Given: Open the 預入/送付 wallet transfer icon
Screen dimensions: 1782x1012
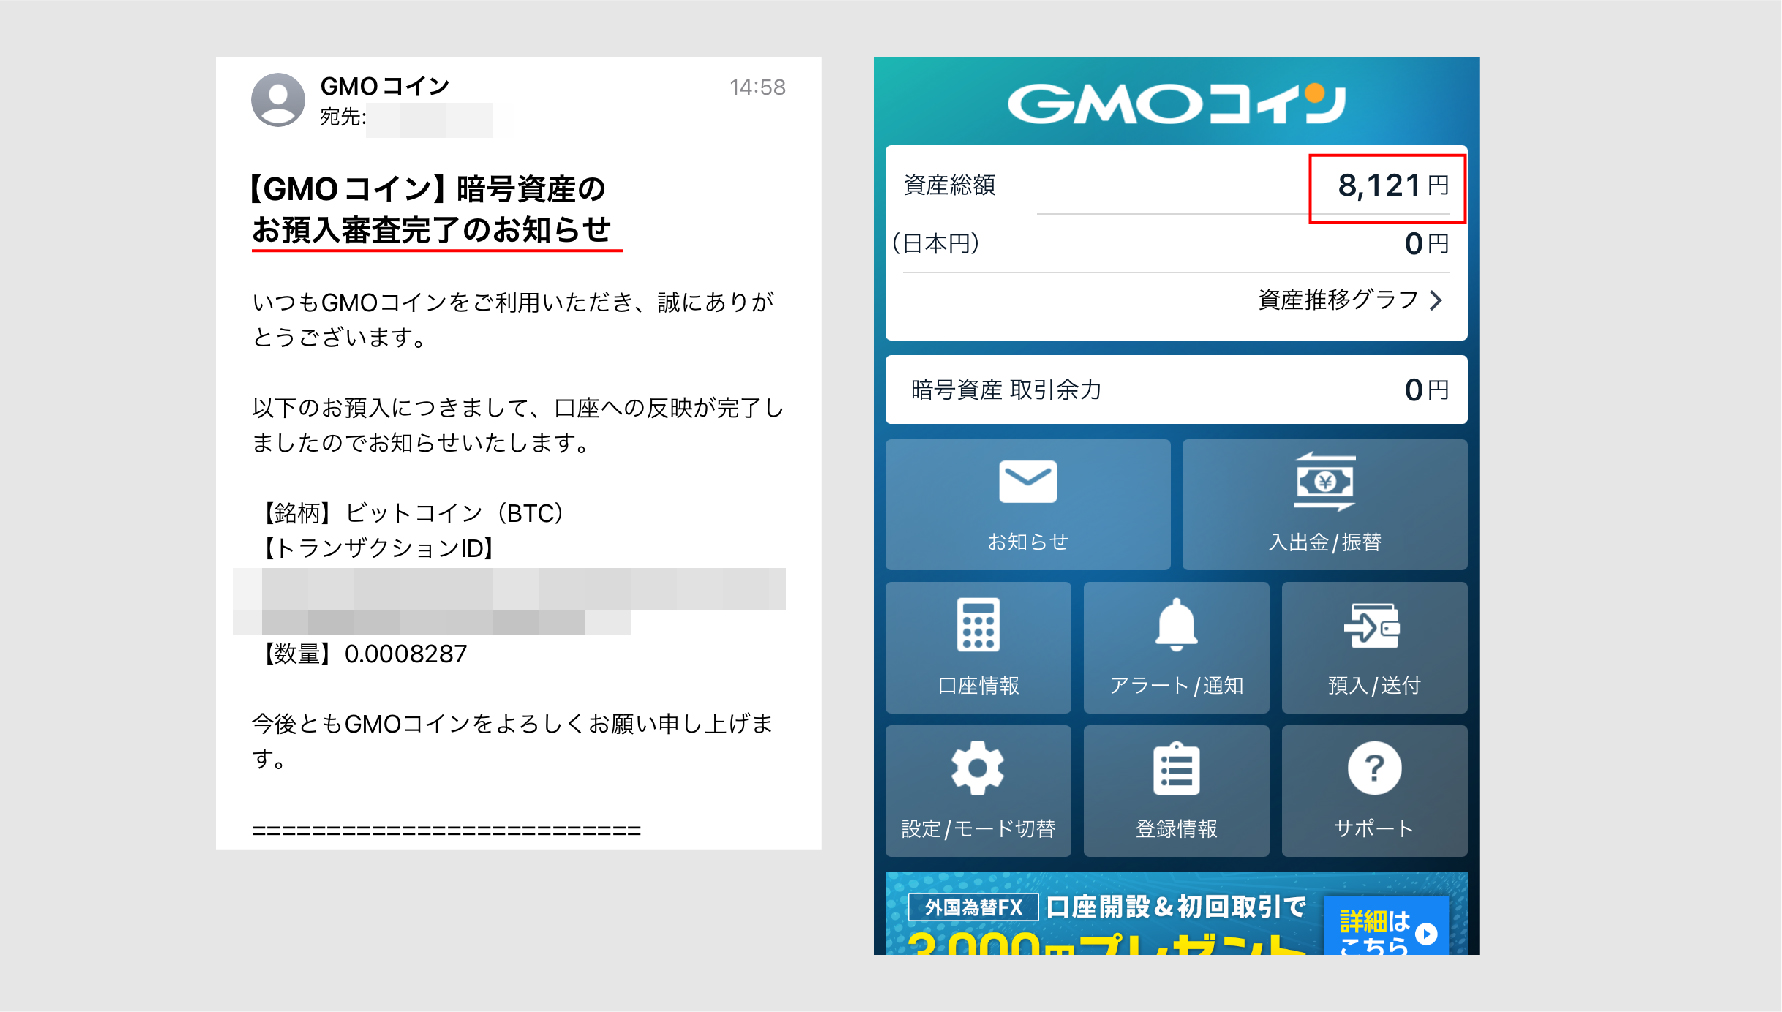Looking at the screenshot, I should pyautogui.click(x=1373, y=626).
